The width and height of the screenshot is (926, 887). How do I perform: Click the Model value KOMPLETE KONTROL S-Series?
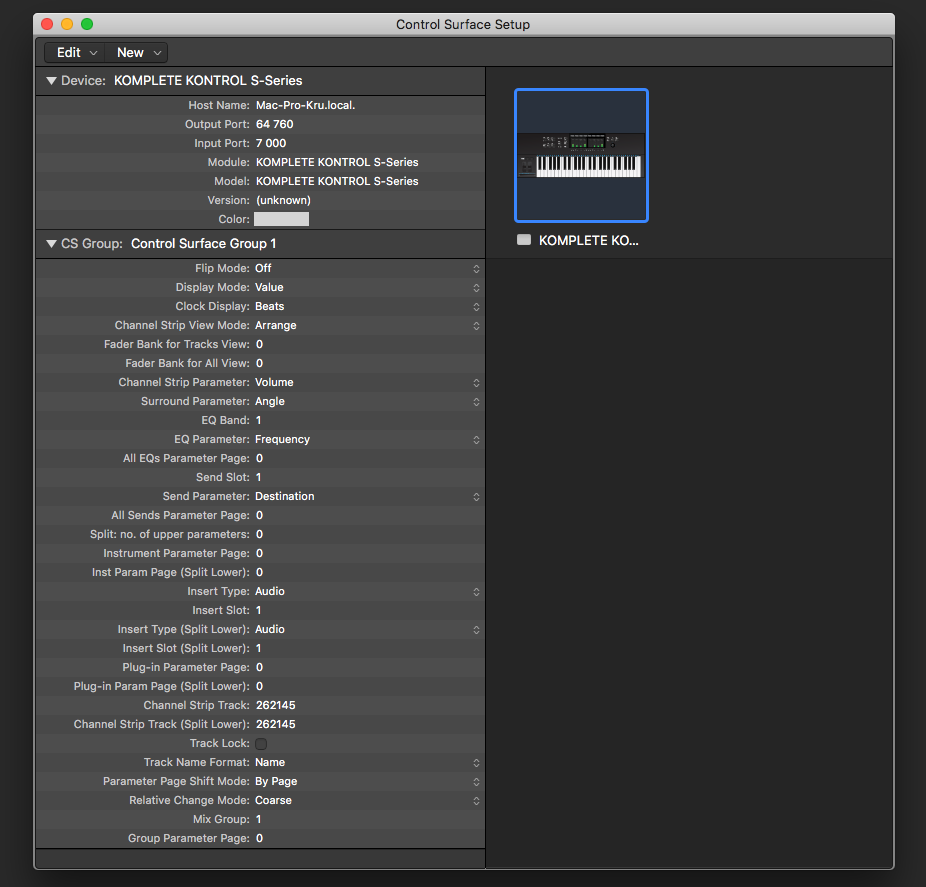(x=337, y=181)
